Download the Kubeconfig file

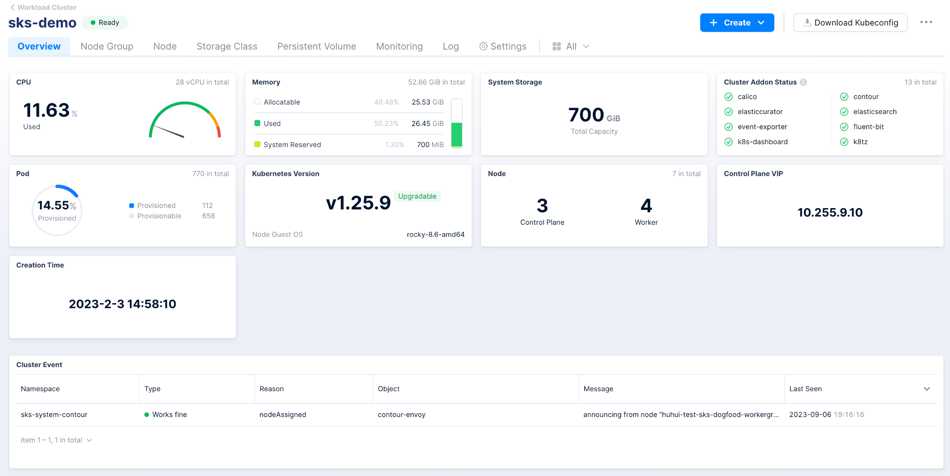pyautogui.click(x=850, y=22)
